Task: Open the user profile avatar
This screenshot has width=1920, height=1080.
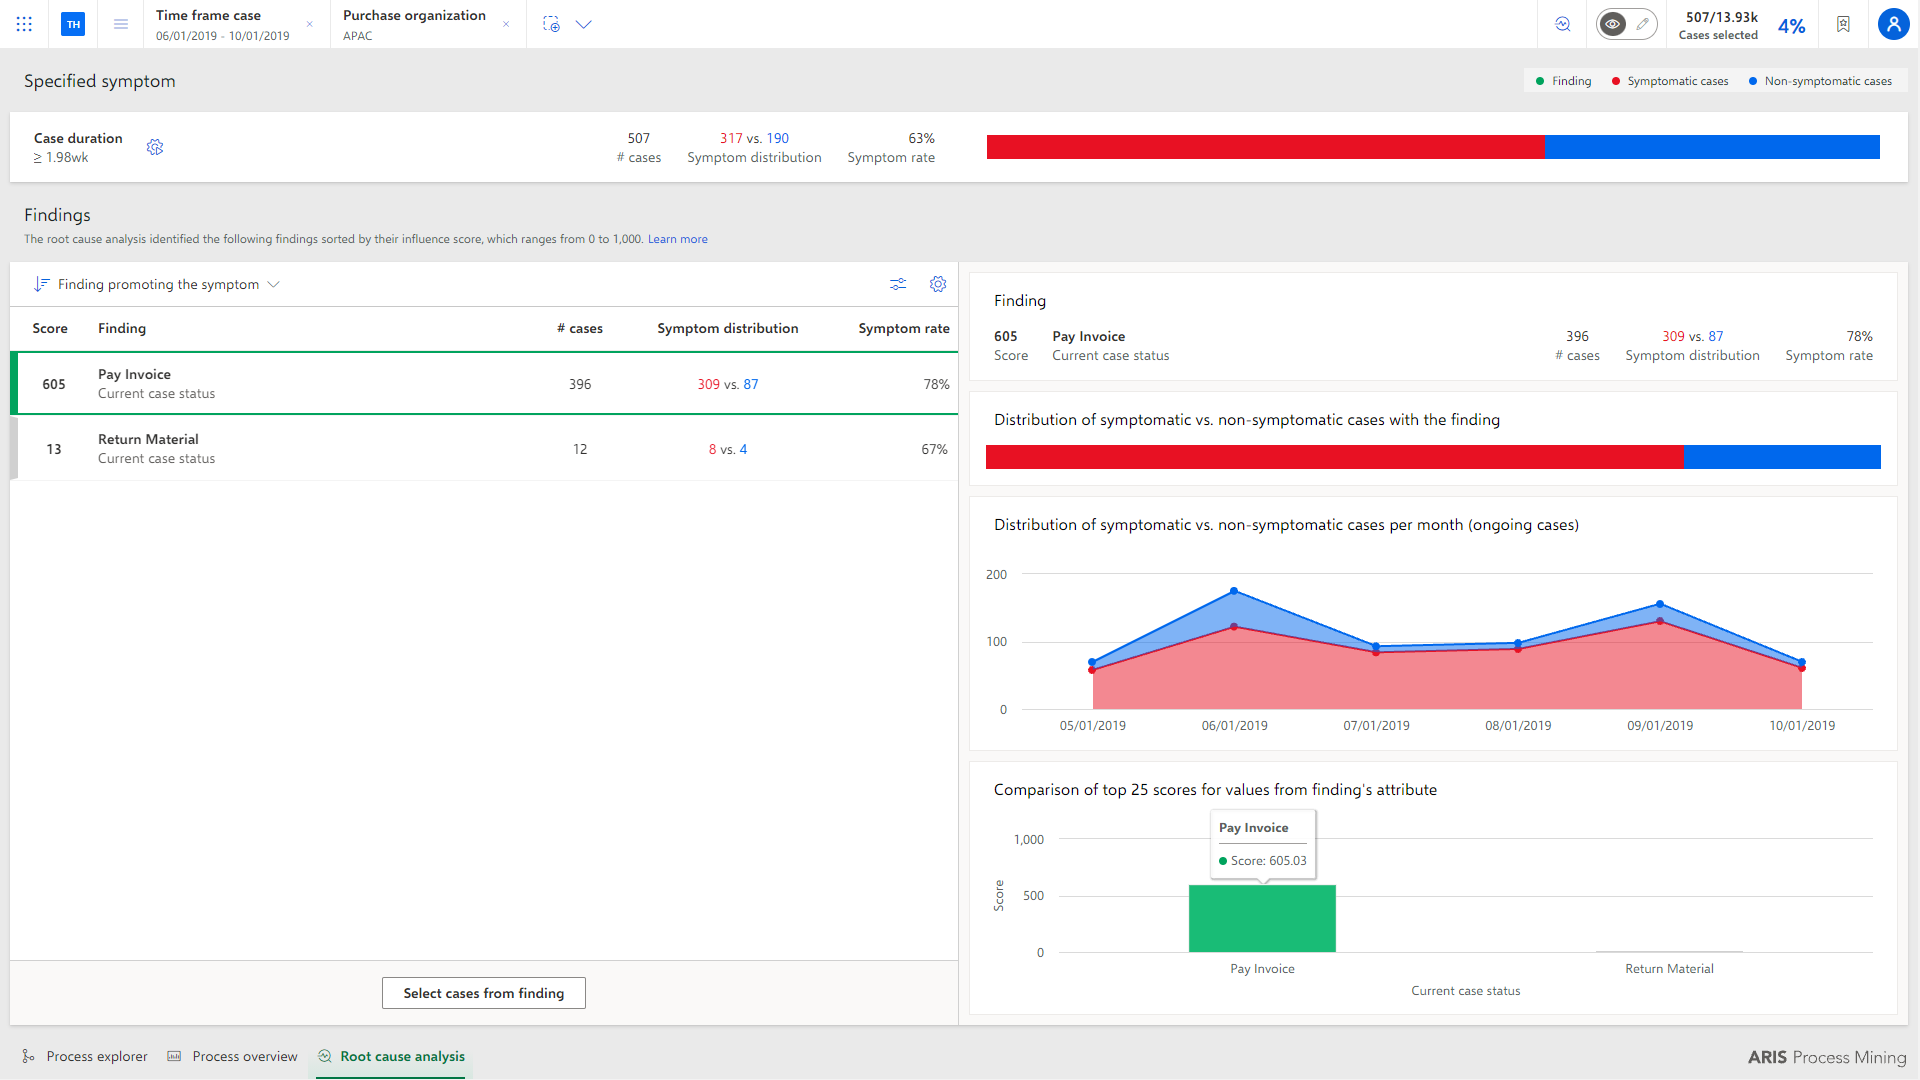Action: (1893, 24)
